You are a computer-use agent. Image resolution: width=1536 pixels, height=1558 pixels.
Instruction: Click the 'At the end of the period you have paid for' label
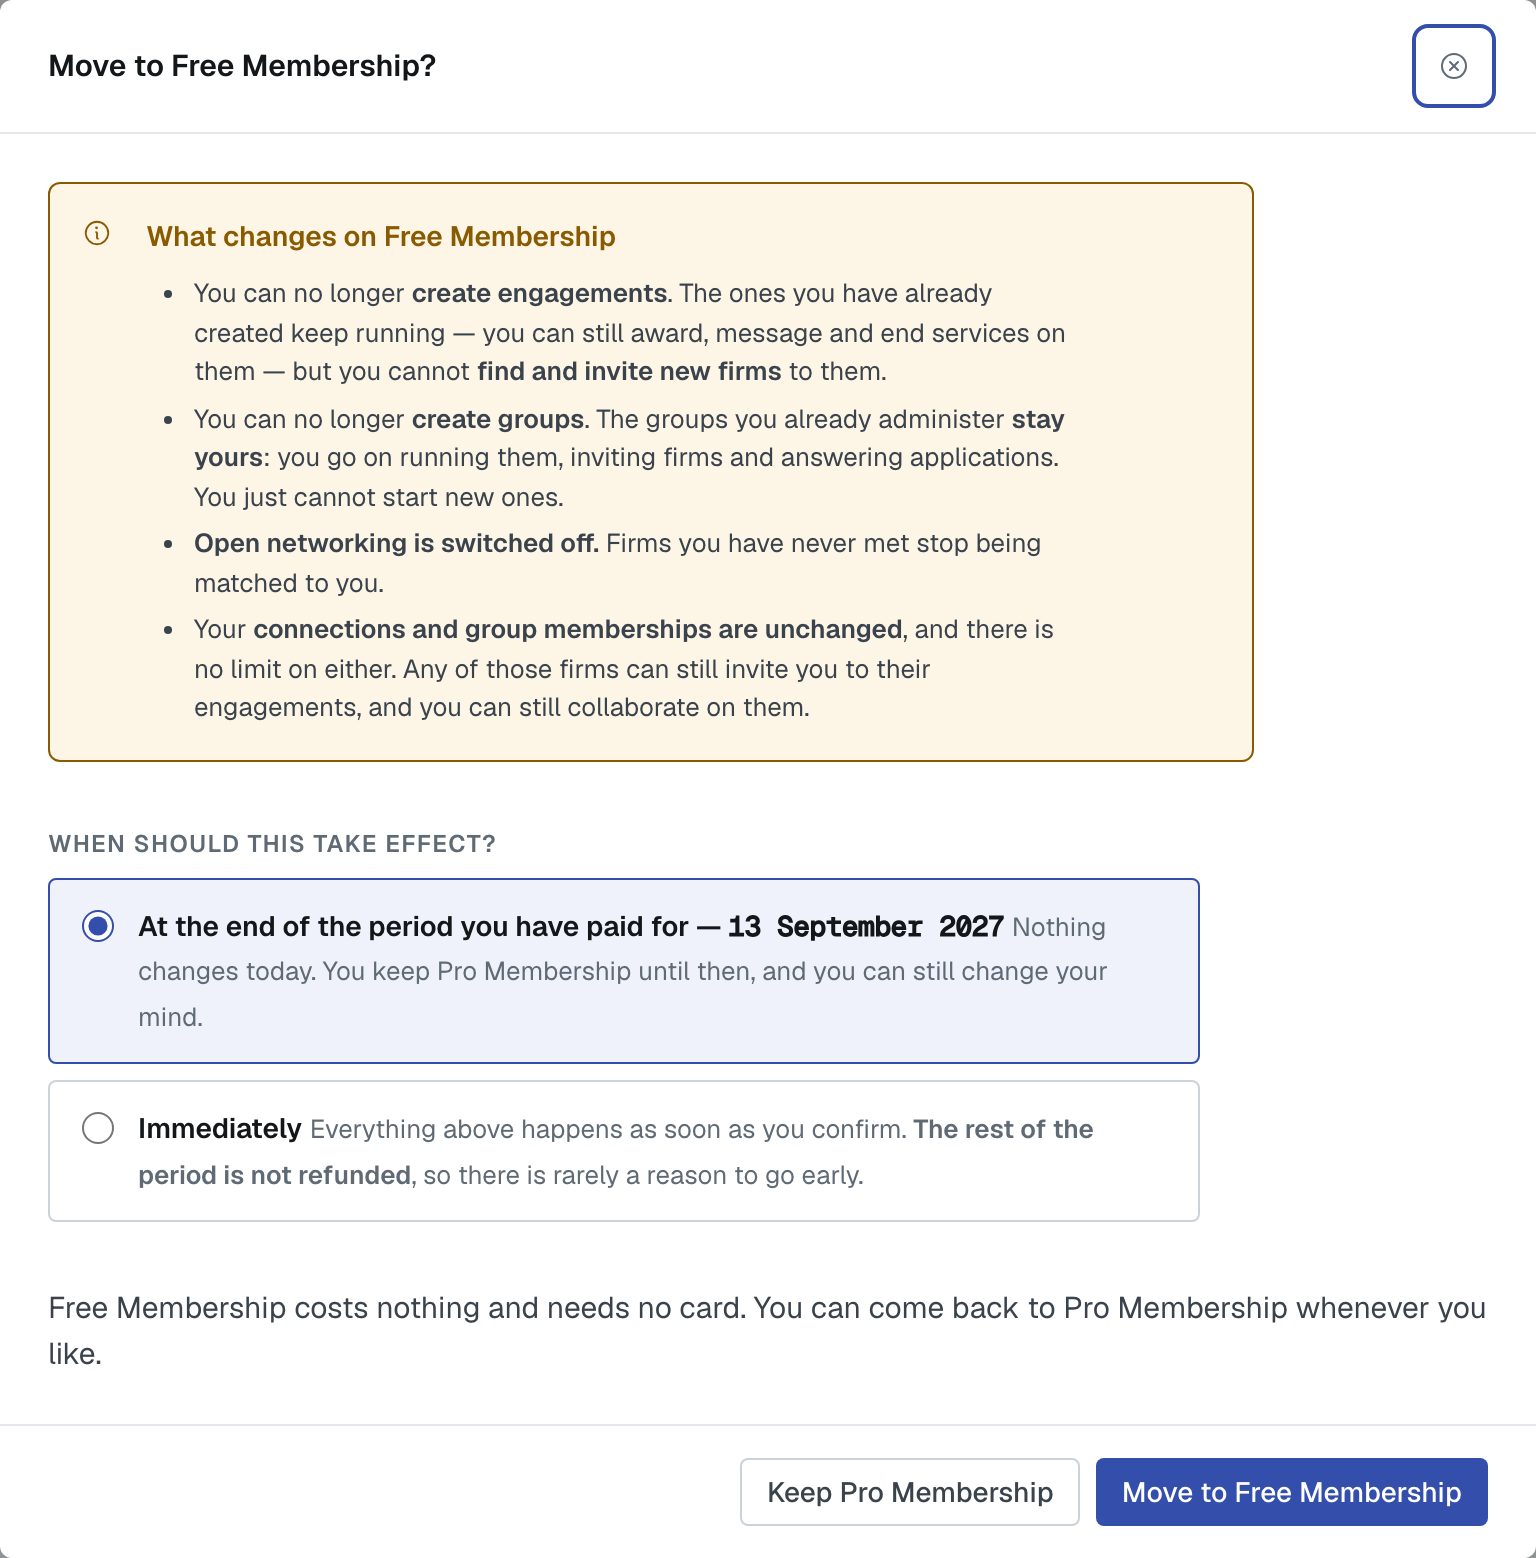point(413,927)
